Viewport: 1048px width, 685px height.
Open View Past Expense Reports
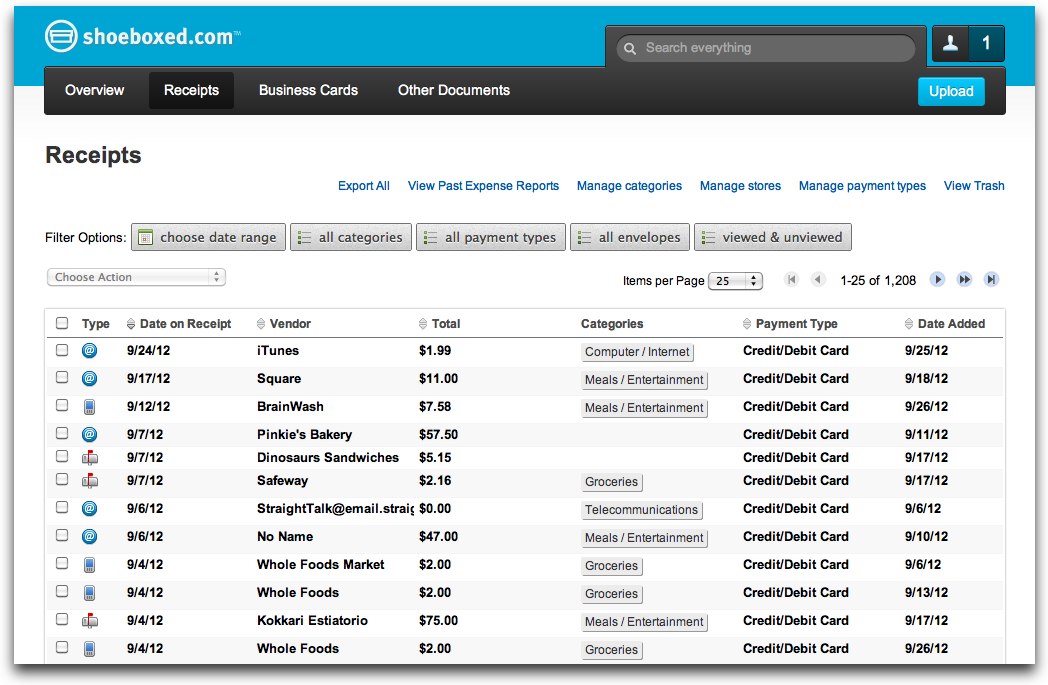pyautogui.click(x=483, y=186)
